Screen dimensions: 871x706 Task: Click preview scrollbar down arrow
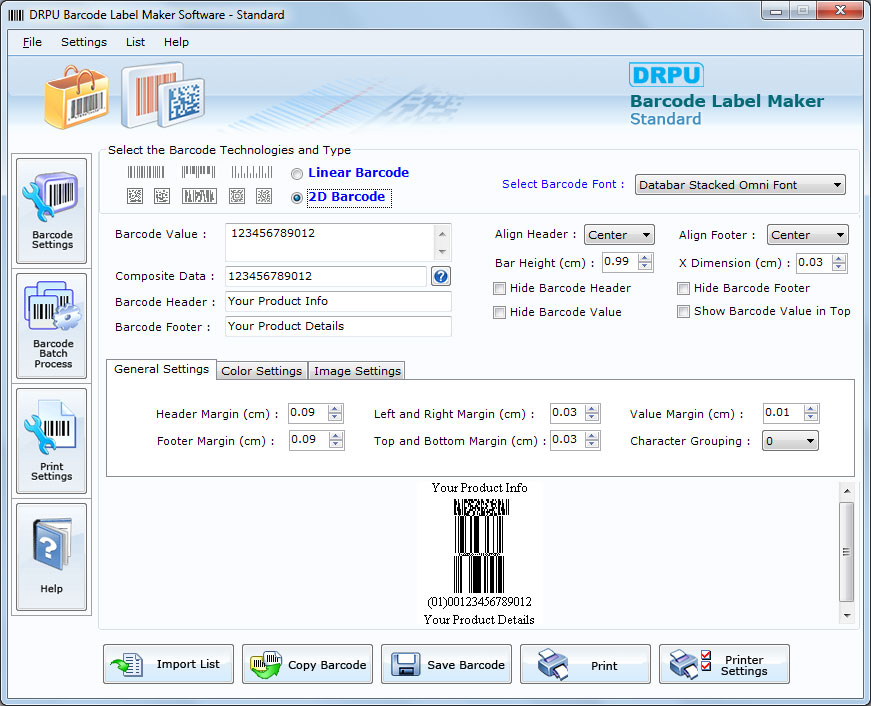point(847,615)
